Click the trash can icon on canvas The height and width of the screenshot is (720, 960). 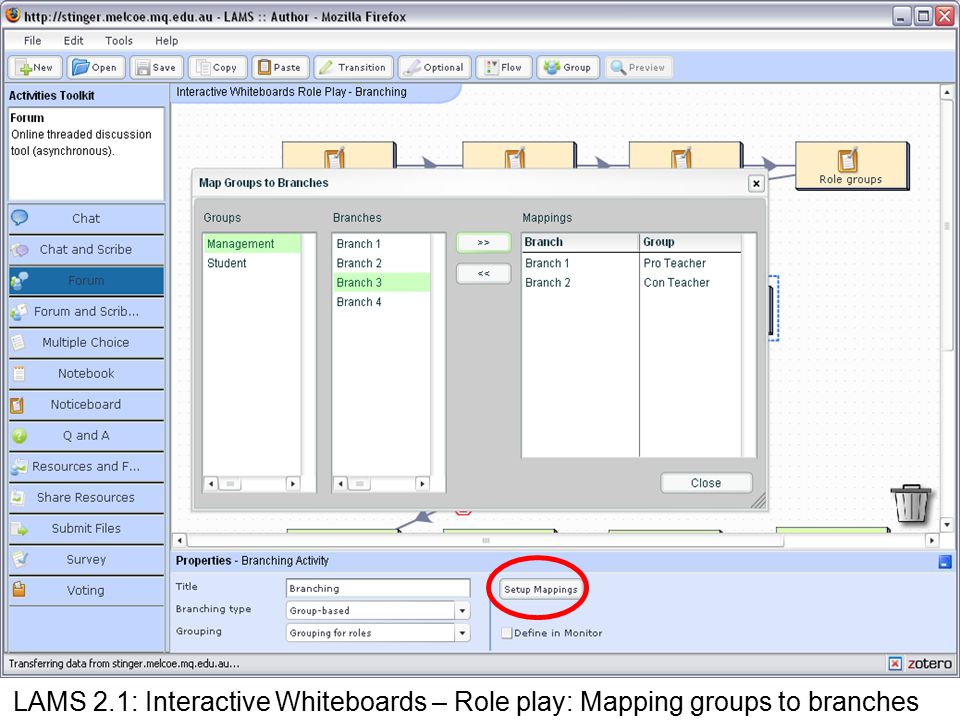coord(911,503)
